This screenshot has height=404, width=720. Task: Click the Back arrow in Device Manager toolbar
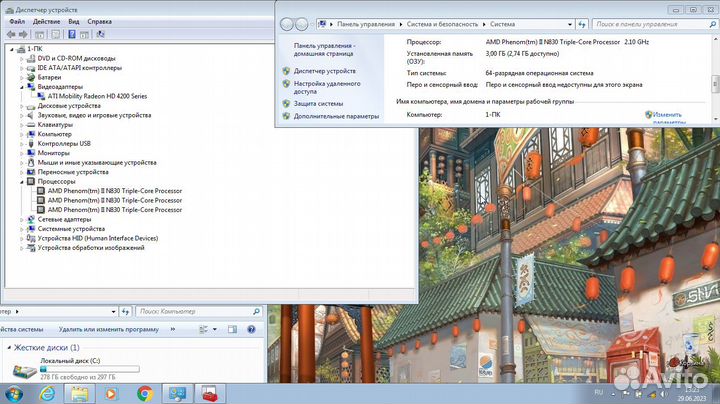click(x=13, y=34)
